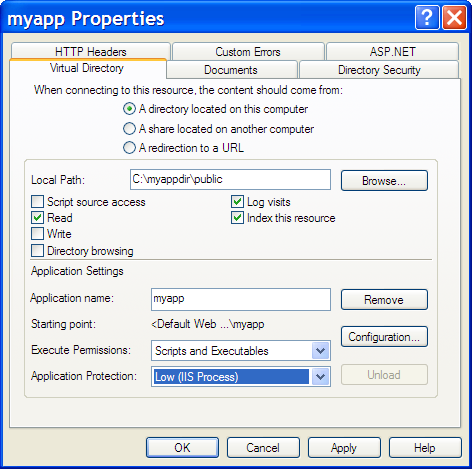Uncheck Index this resource

237,218
